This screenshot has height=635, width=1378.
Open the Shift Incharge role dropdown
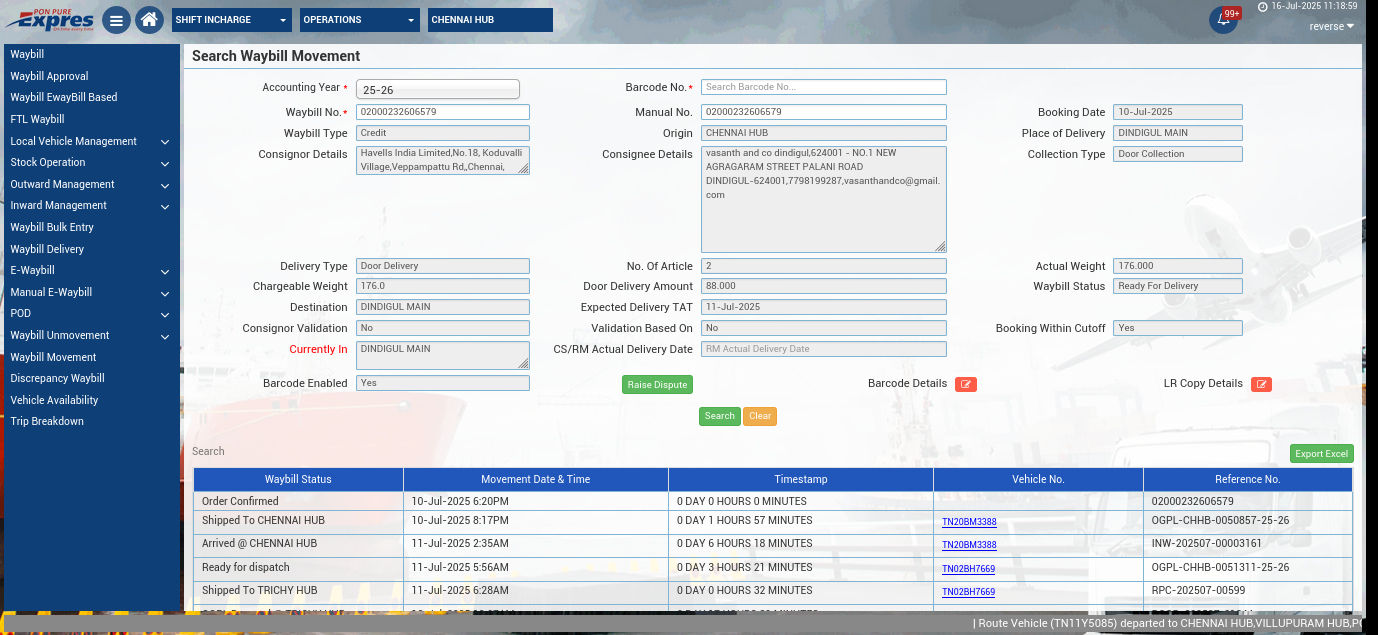(231, 20)
